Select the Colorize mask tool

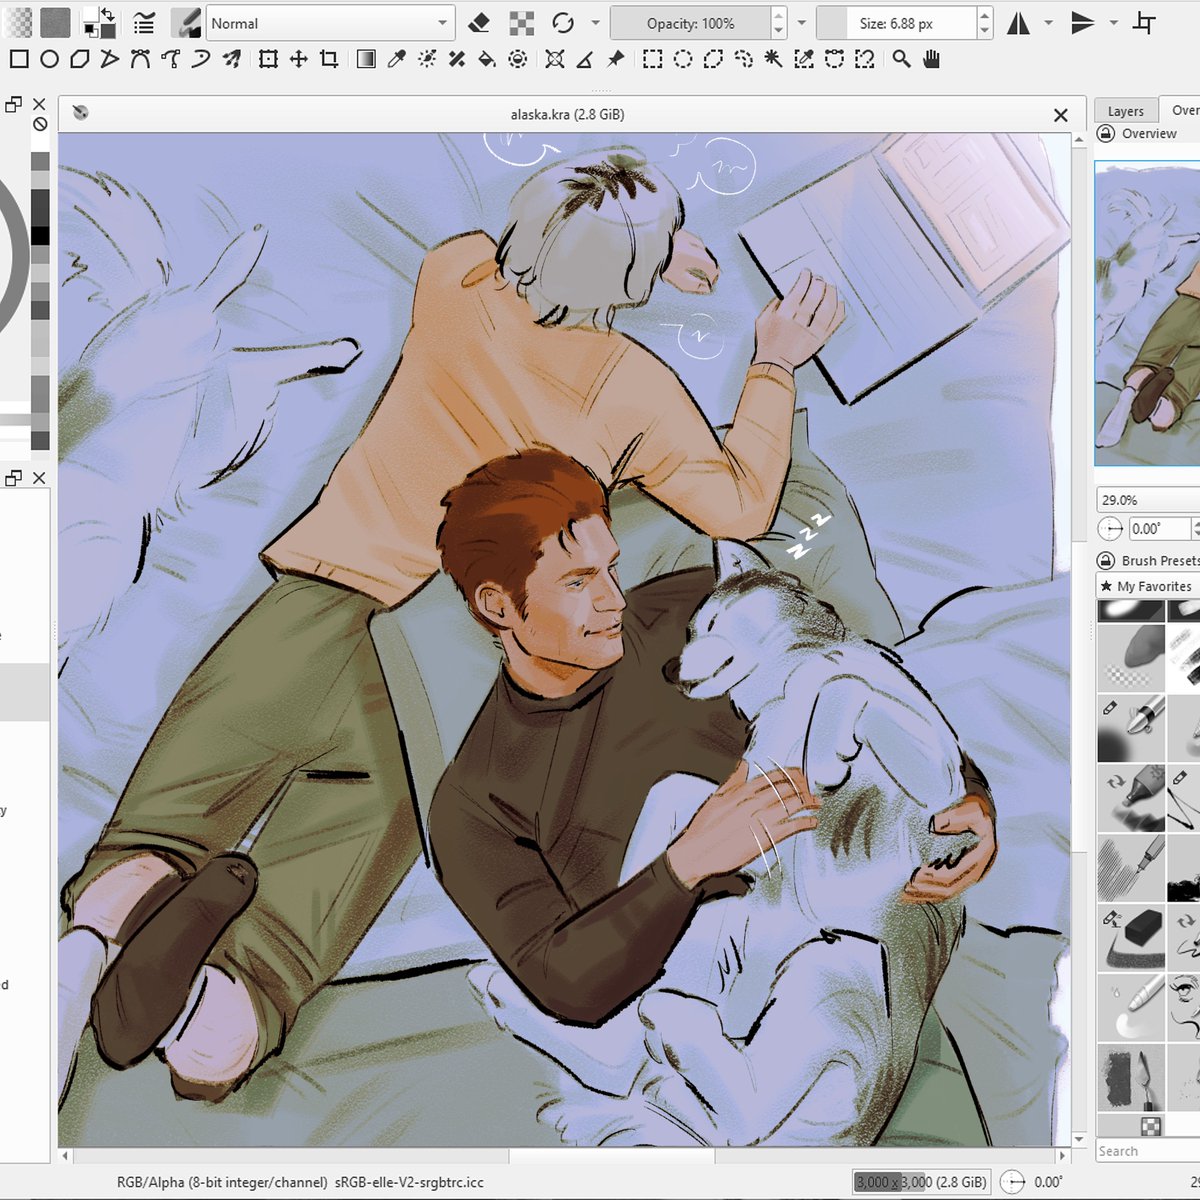point(427,60)
